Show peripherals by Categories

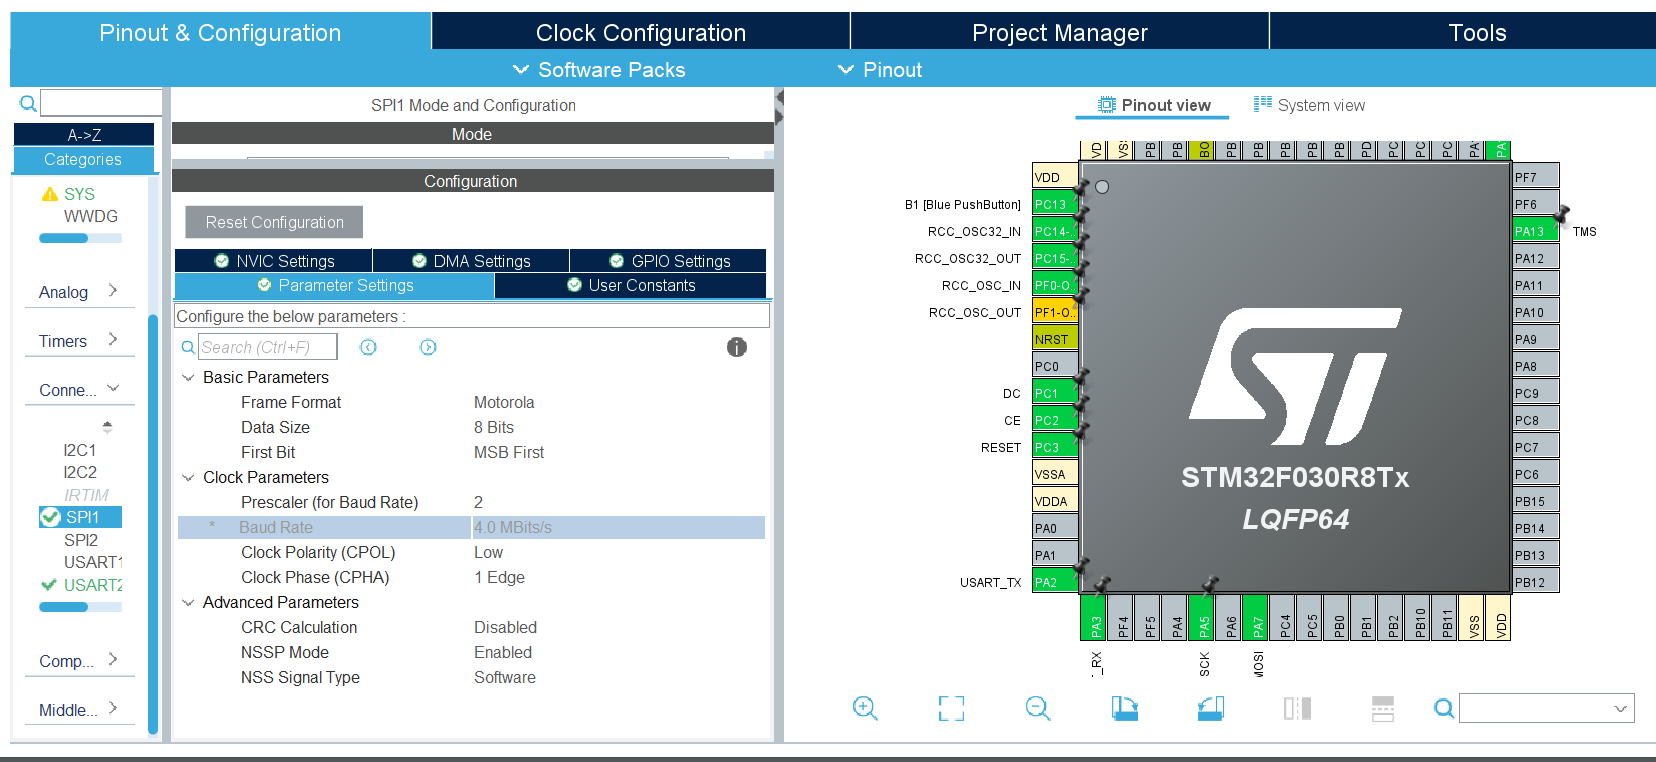[x=84, y=160]
